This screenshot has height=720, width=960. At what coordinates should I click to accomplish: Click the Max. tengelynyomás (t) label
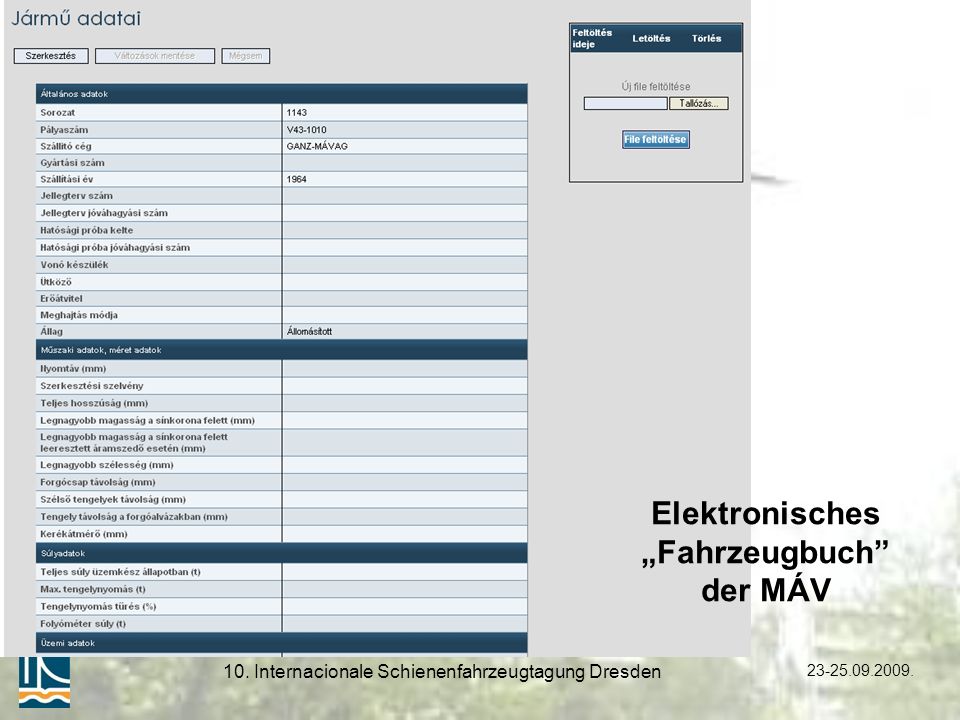pyautogui.click(x=93, y=589)
